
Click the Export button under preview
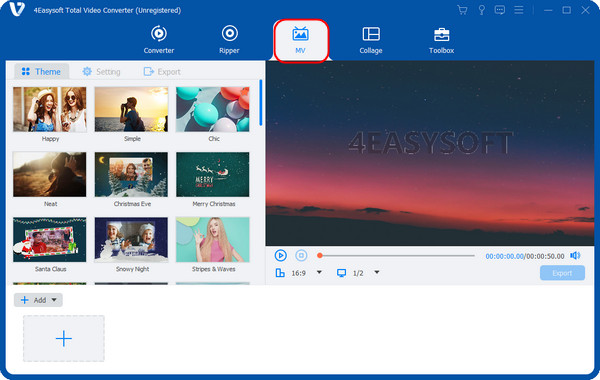562,273
